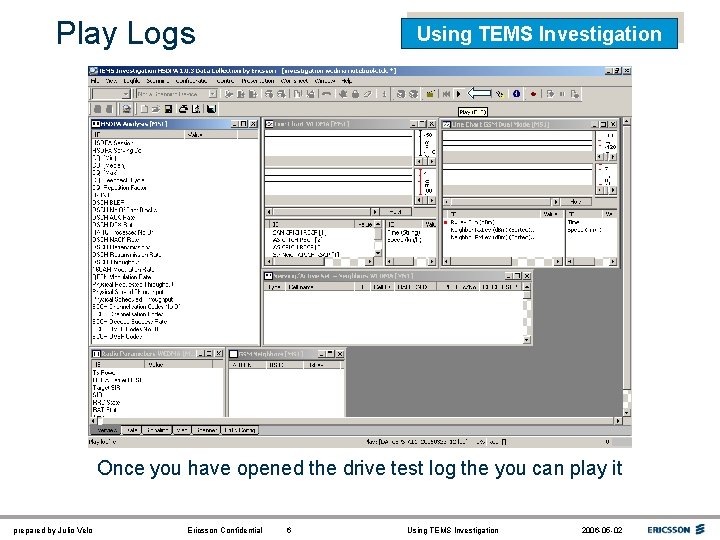
Task: Click the padlock icon in the main toolbar
Action: [355, 94]
